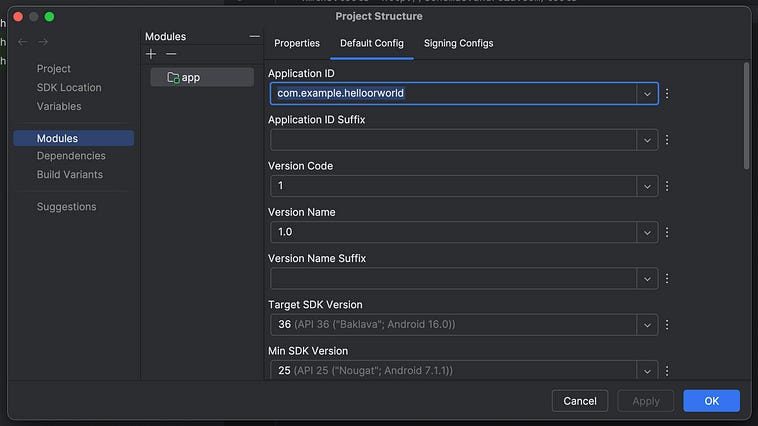Click the Cancel button
Image resolution: width=758 pixels, height=426 pixels.
[580, 401]
